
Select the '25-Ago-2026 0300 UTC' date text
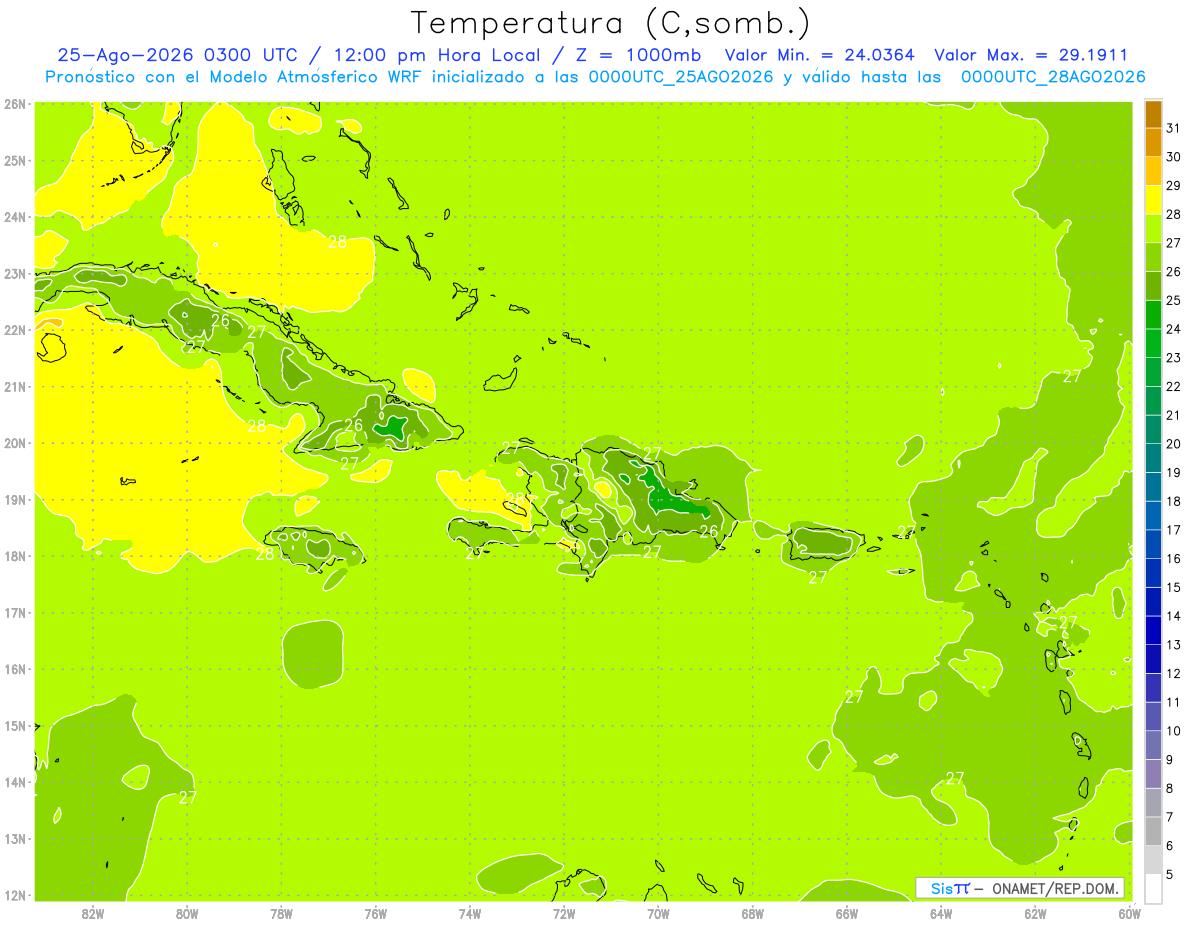177,55
